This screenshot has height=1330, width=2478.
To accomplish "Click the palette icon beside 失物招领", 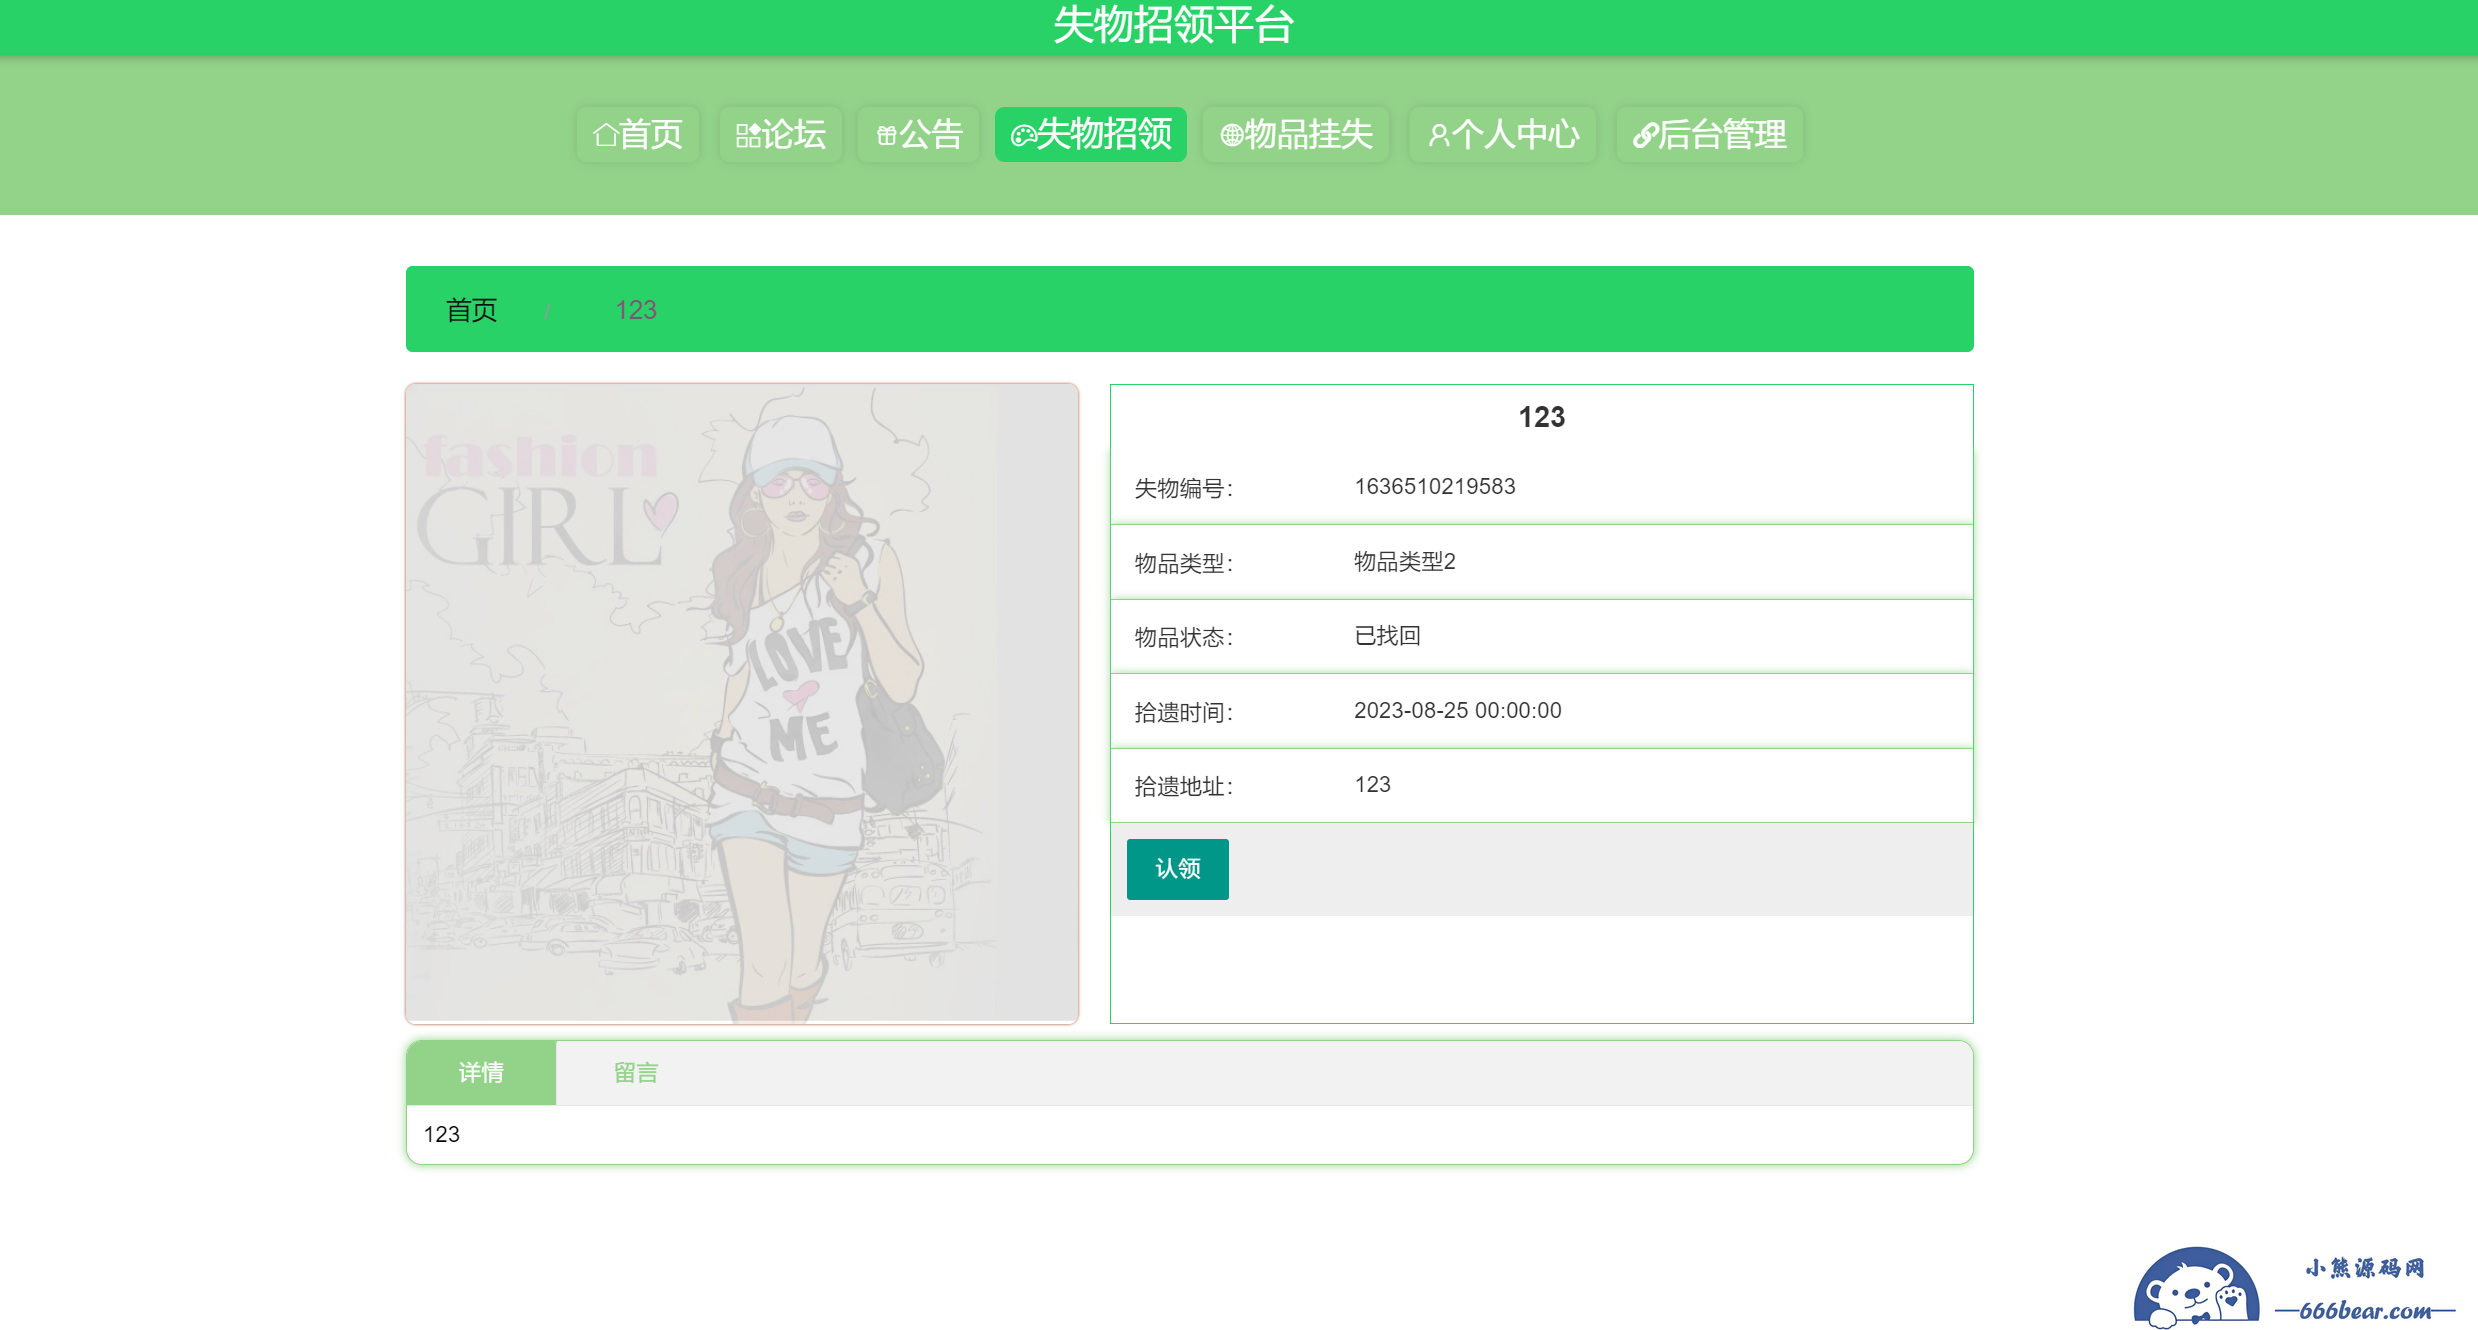I will tap(1023, 135).
